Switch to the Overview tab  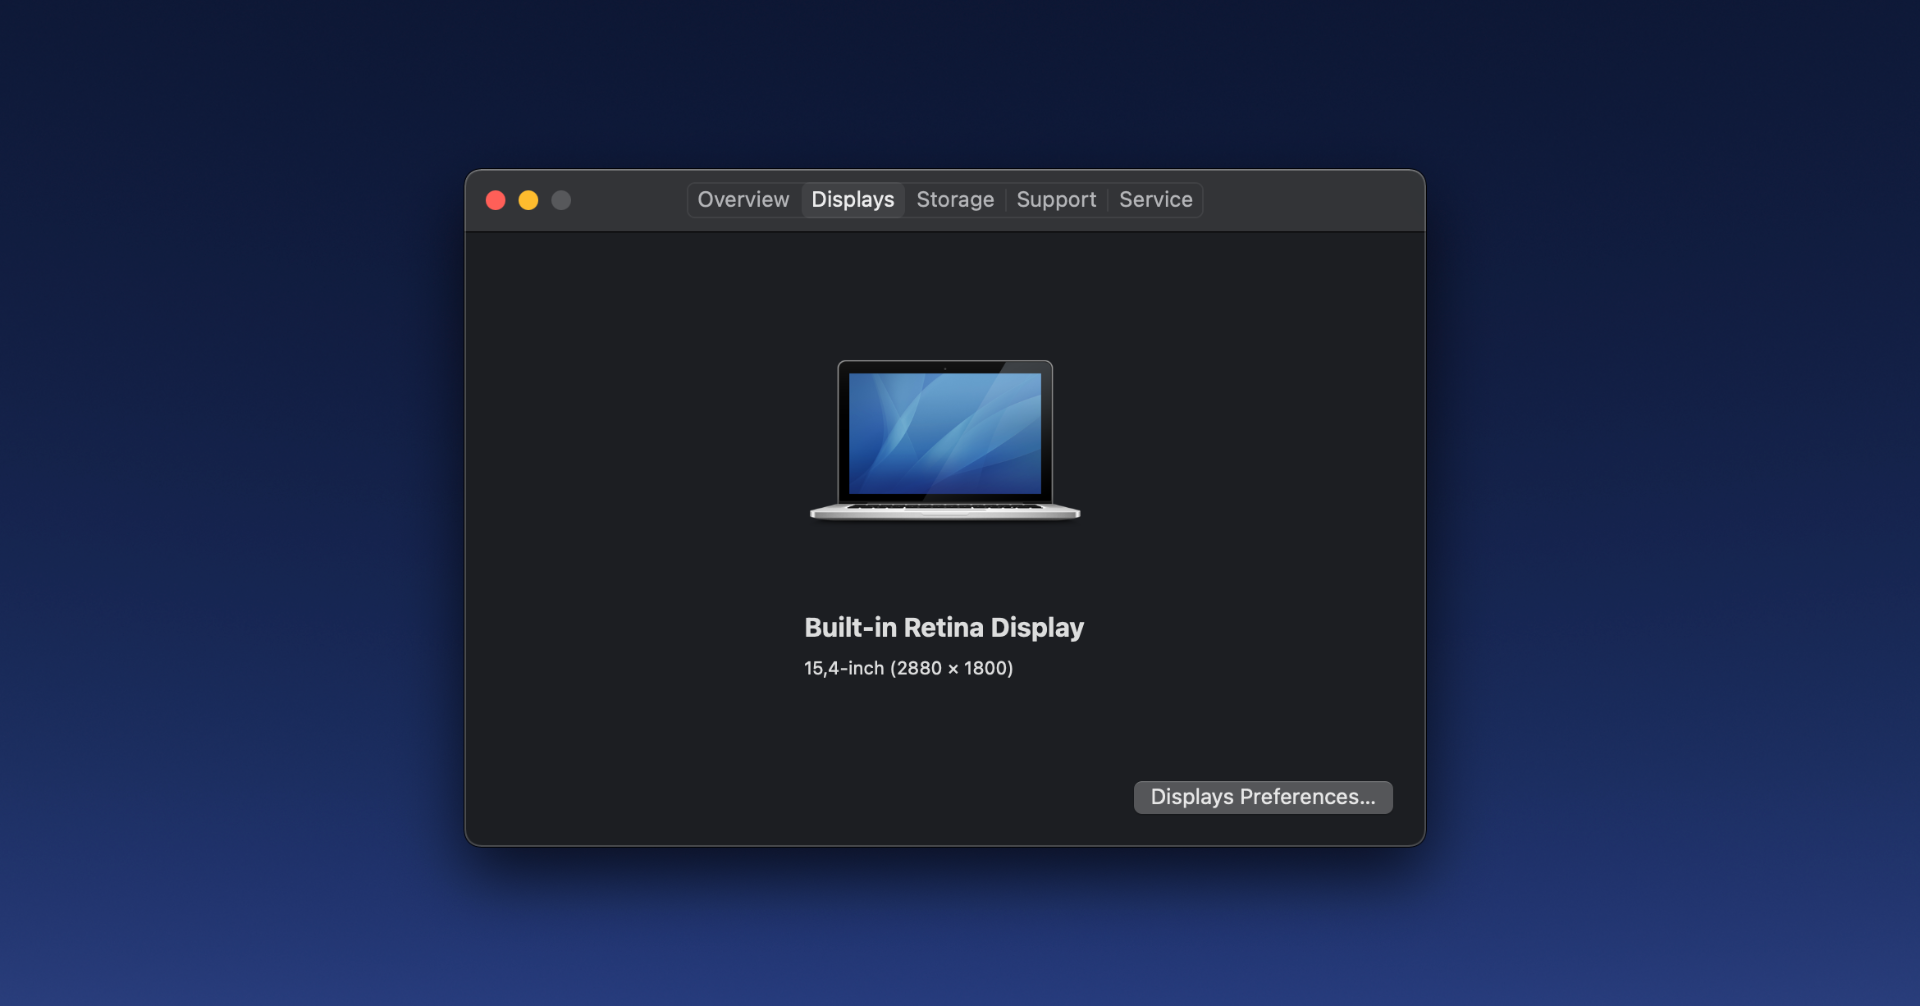pyautogui.click(x=743, y=200)
